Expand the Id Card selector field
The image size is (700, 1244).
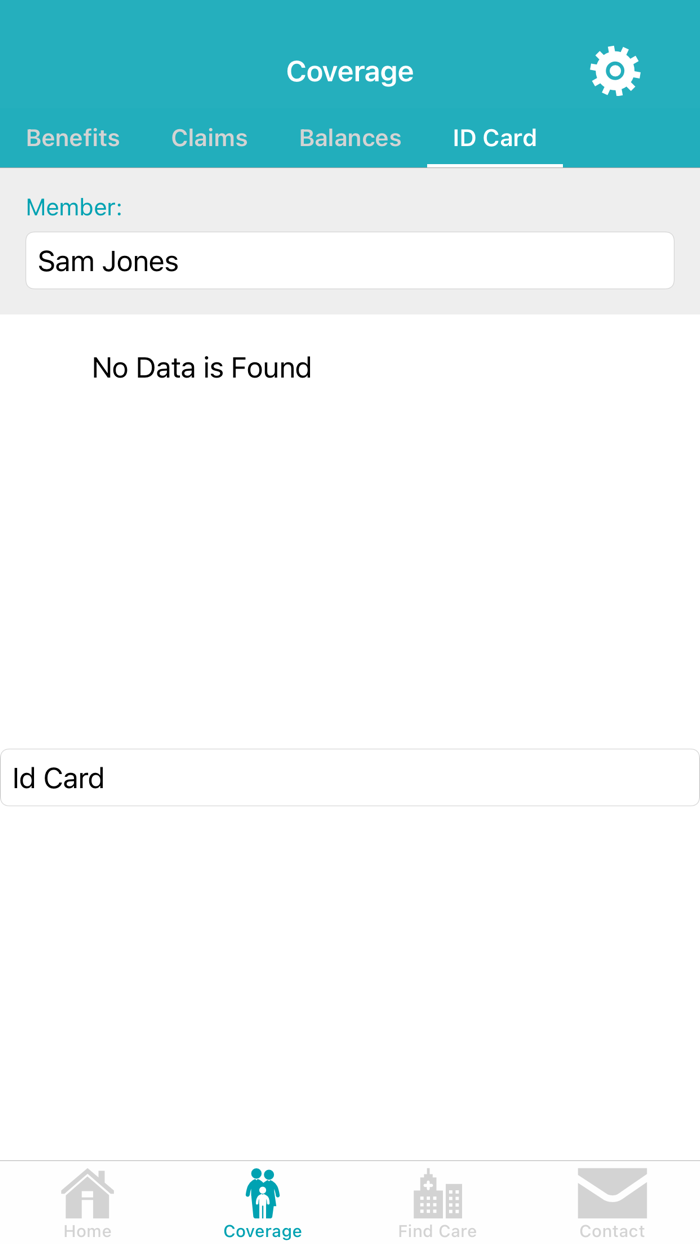click(350, 778)
